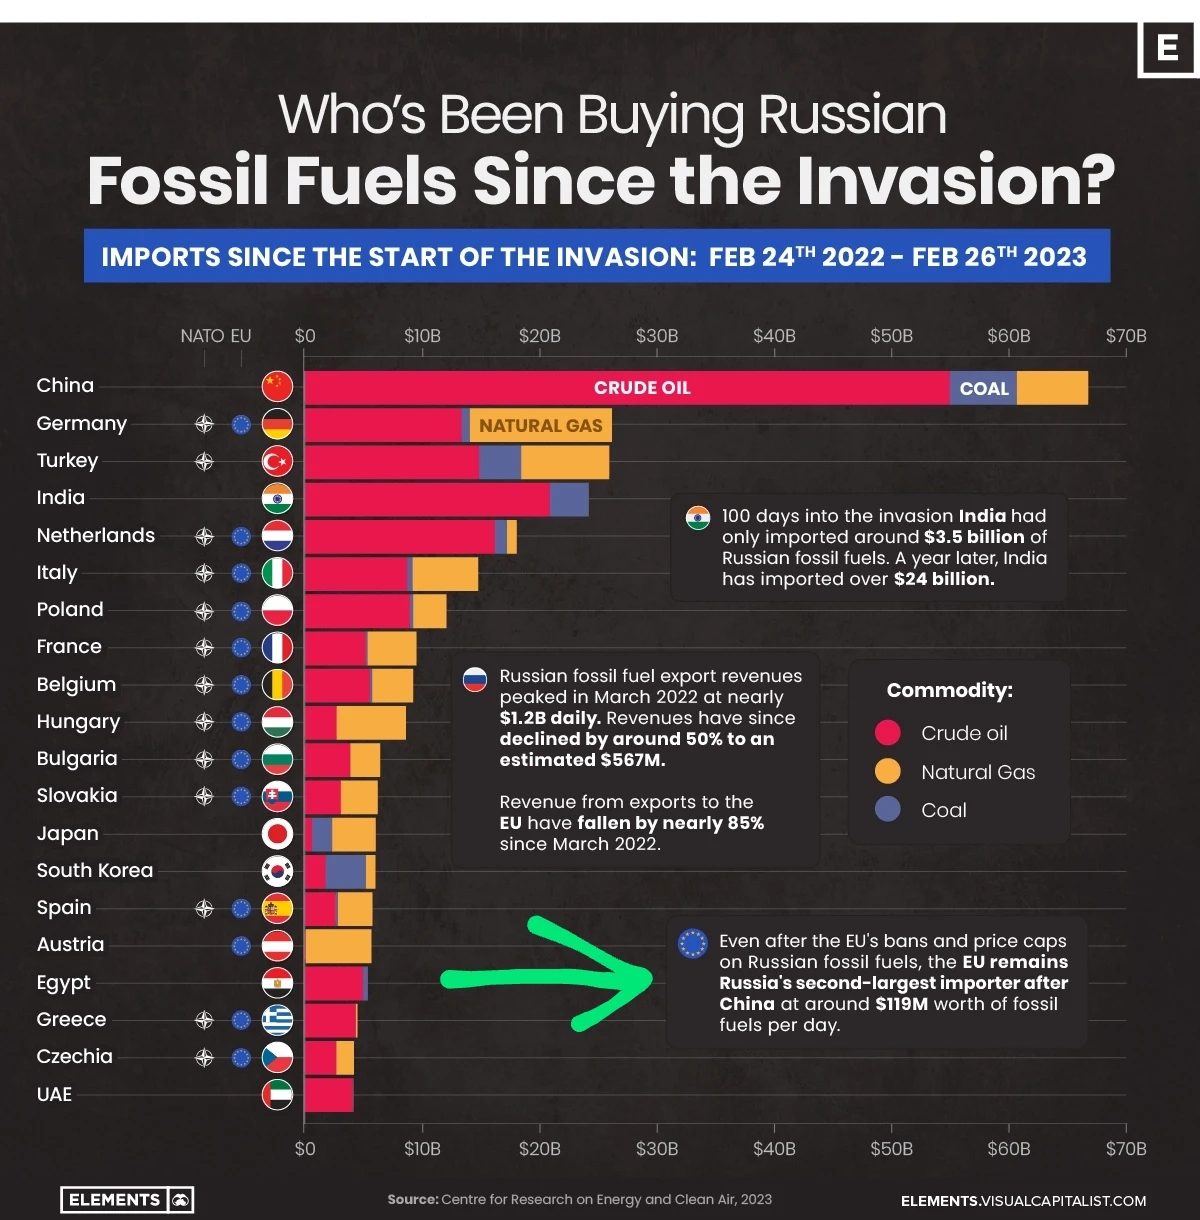The width and height of the screenshot is (1200, 1220).
Task: Click the UAE flag icon
Action: [x=277, y=1094]
